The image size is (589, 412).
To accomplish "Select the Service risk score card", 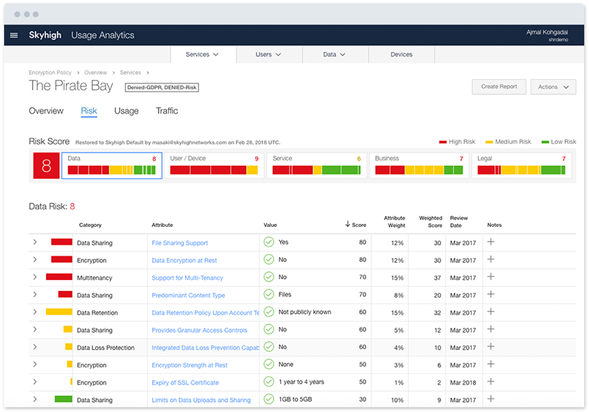I will click(x=316, y=166).
